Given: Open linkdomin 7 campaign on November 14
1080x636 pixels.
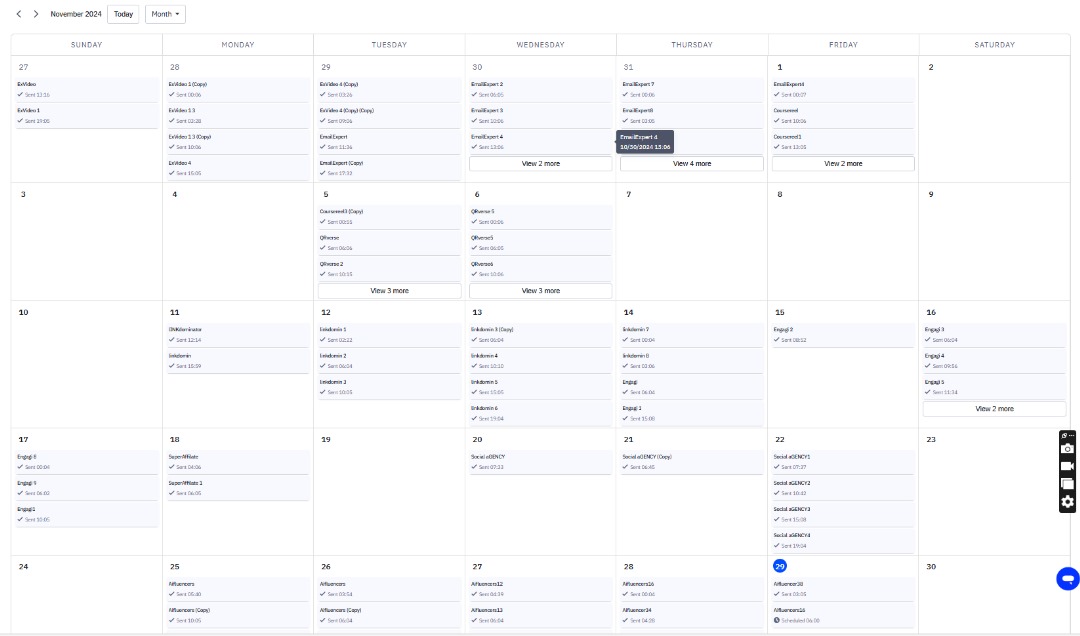Looking at the screenshot, I should [x=692, y=335].
